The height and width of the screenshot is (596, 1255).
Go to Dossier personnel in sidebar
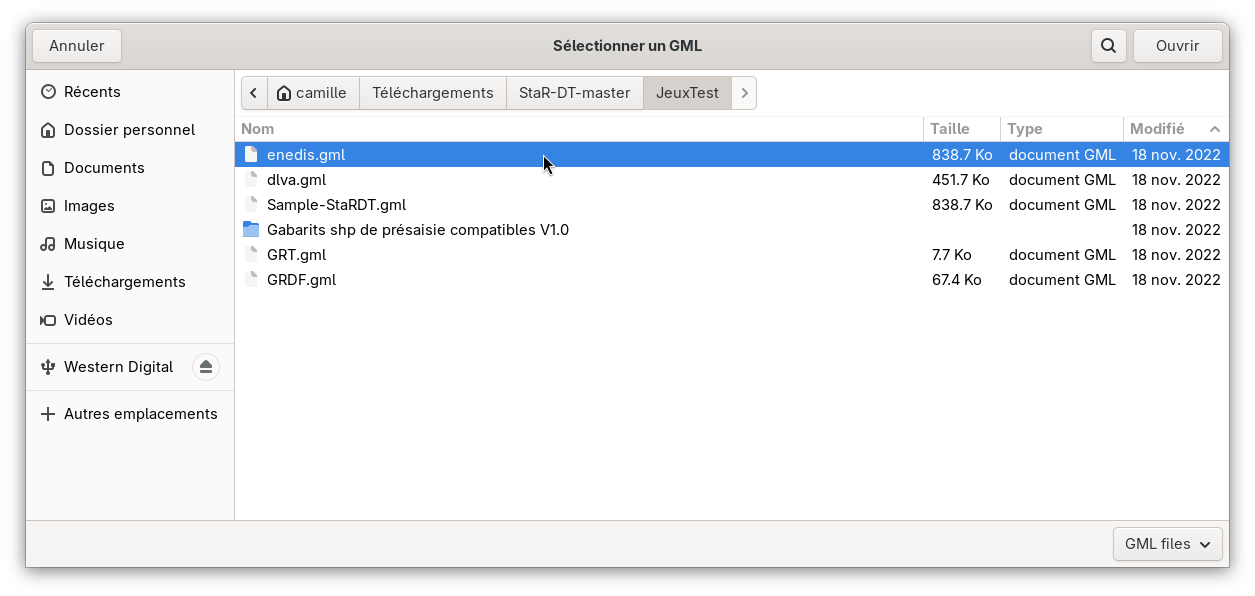click(x=129, y=130)
